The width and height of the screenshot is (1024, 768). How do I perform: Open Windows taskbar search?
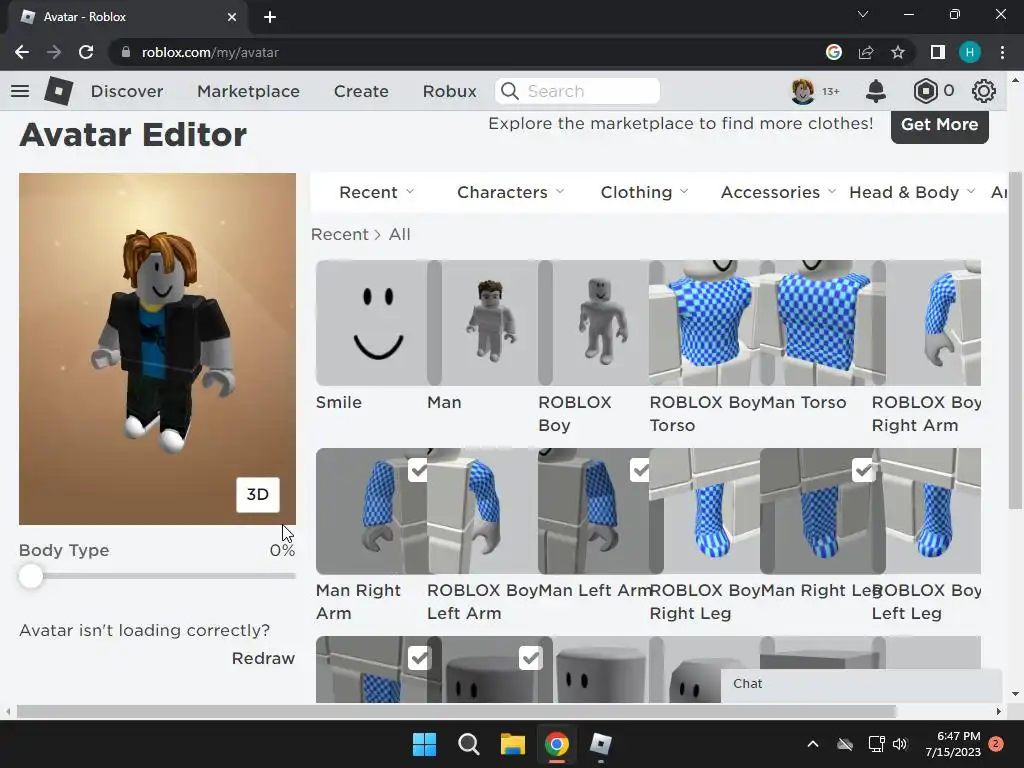tap(468, 744)
